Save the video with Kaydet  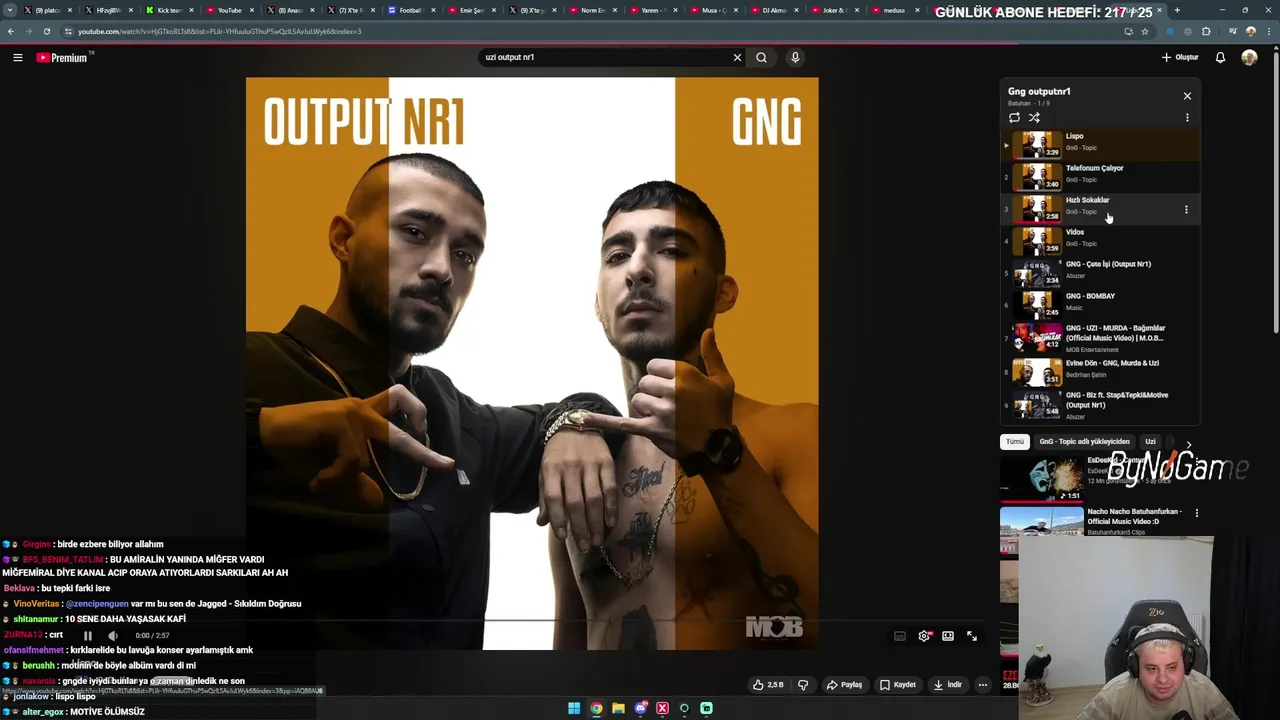[897, 685]
